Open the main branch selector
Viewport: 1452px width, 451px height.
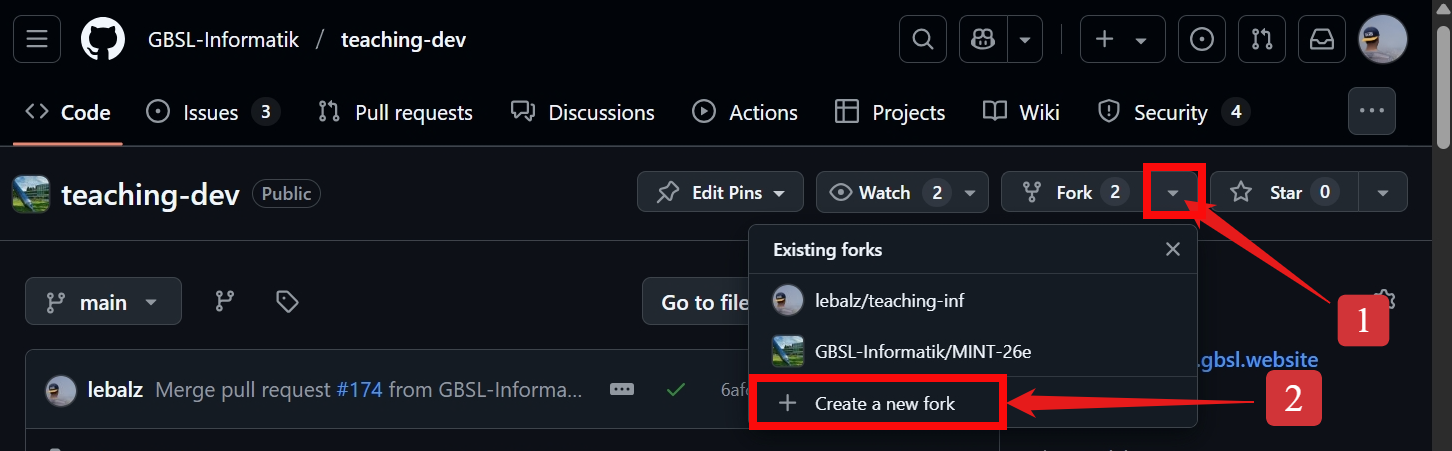click(x=103, y=301)
